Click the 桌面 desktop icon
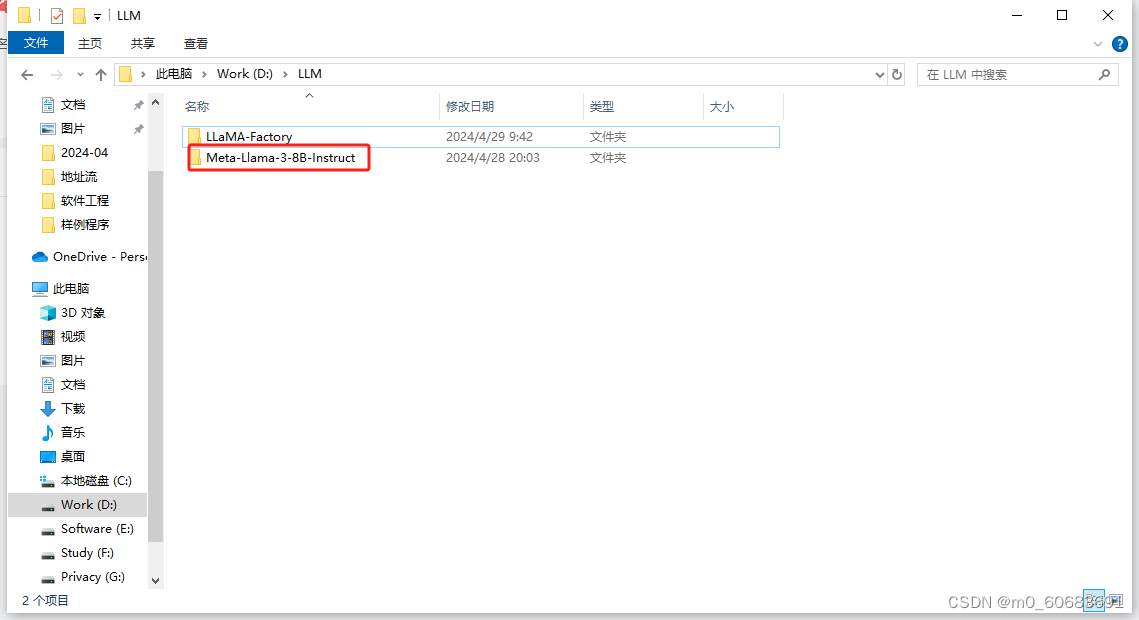 (48, 457)
